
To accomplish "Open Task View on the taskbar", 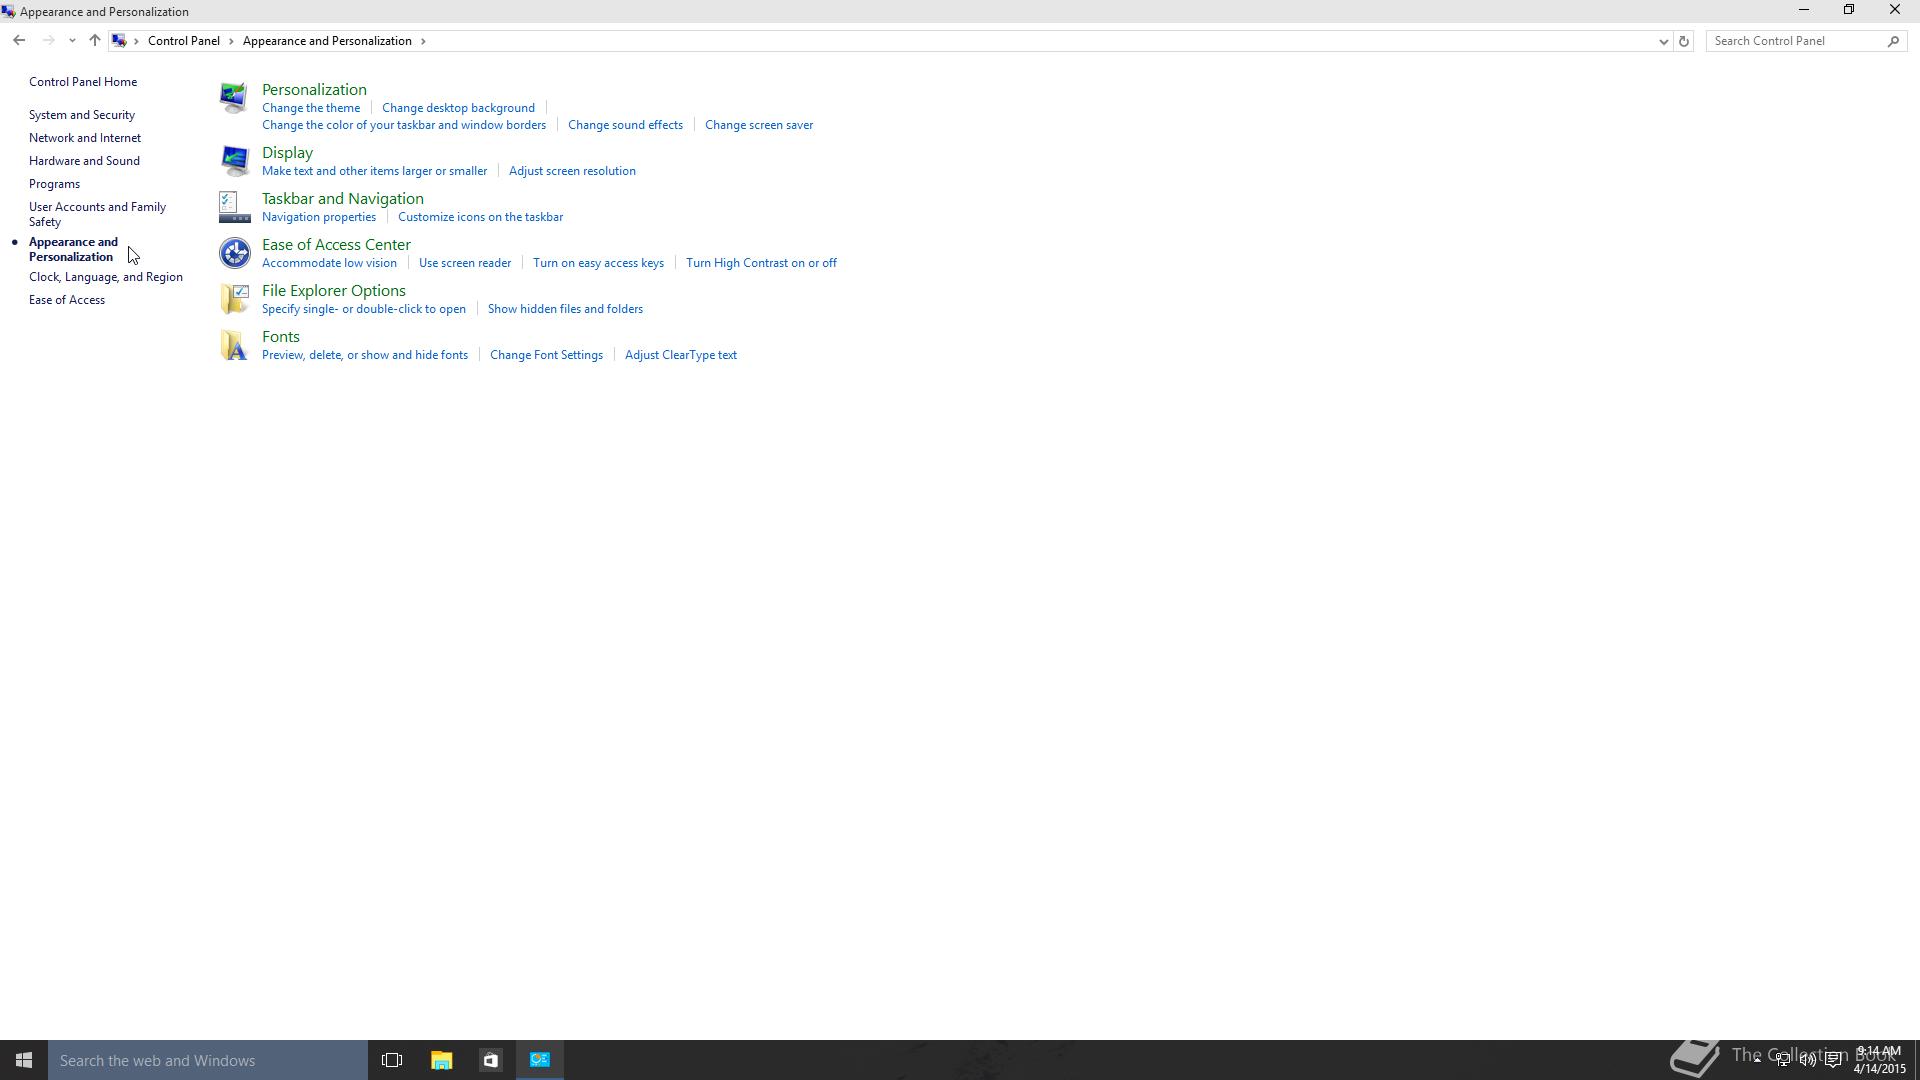I will pos(392,1060).
